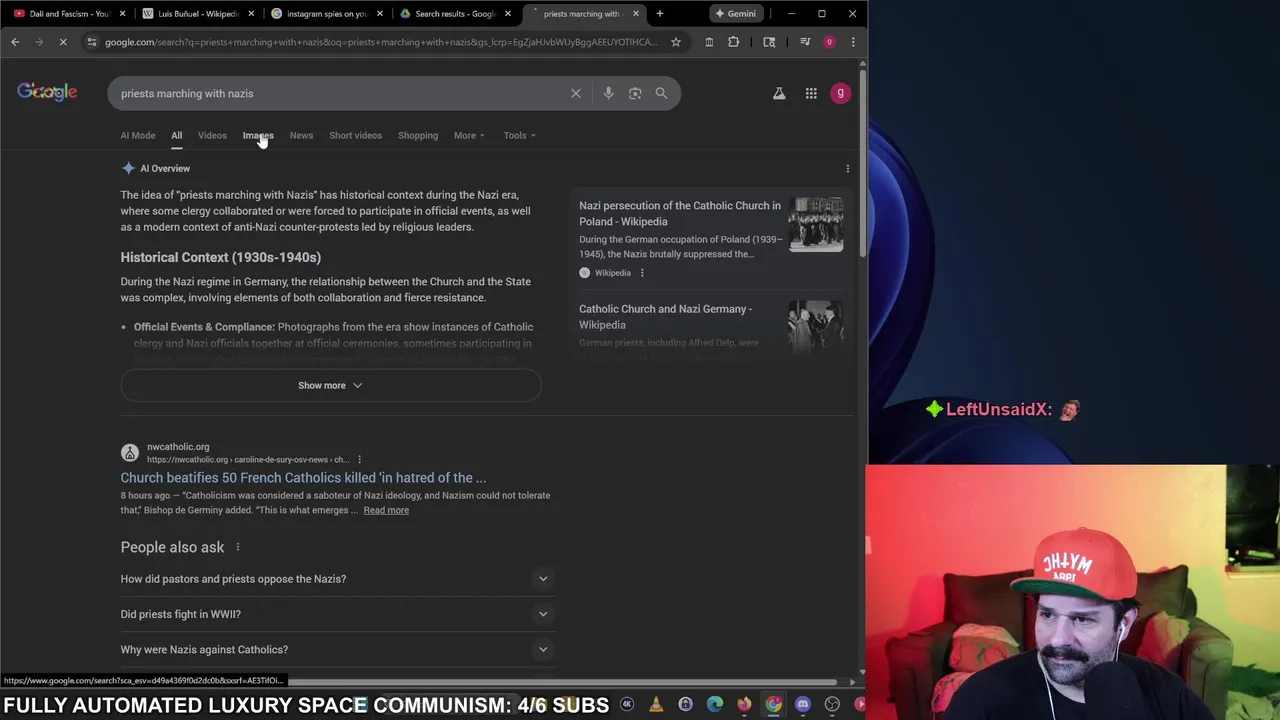Open AI Overview three-dot options
The width and height of the screenshot is (1280, 720).
click(848, 169)
